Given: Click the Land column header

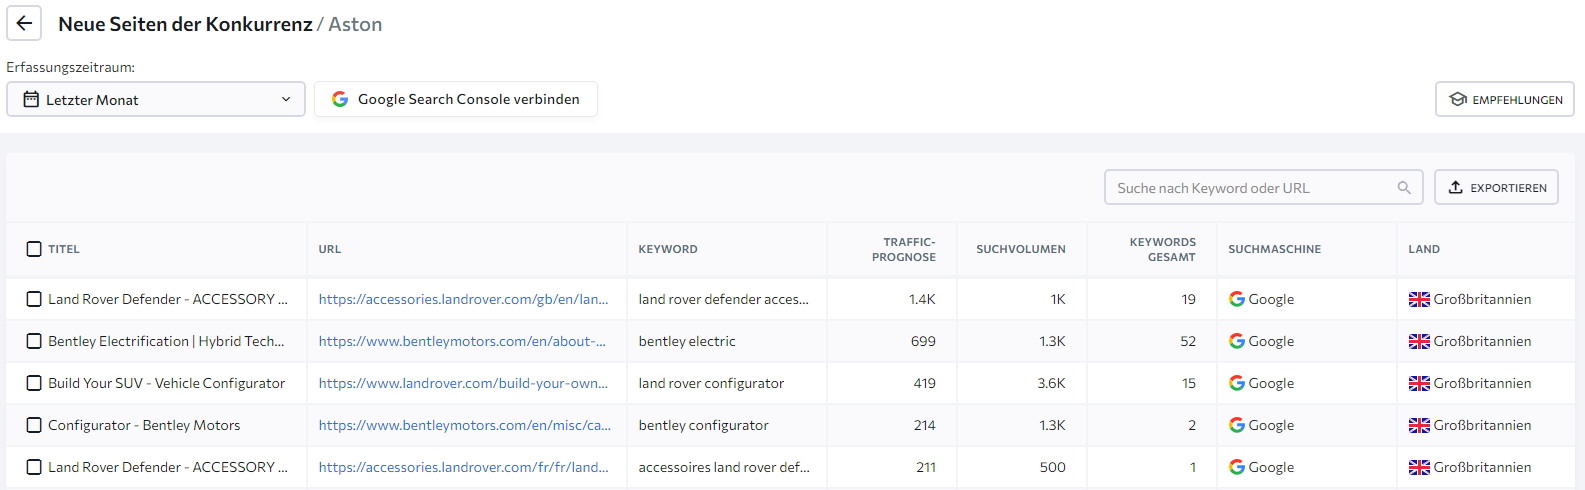Looking at the screenshot, I should tap(1424, 249).
